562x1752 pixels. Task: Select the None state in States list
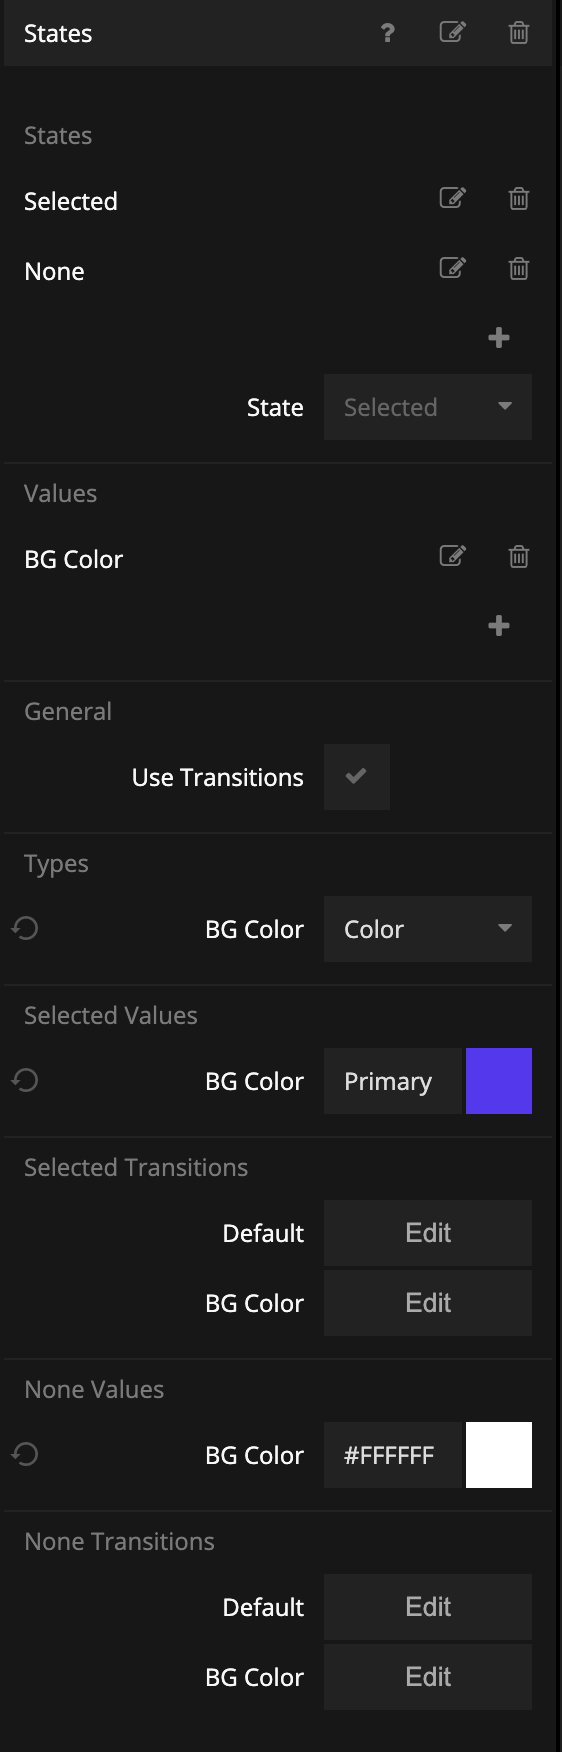click(x=54, y=271)
